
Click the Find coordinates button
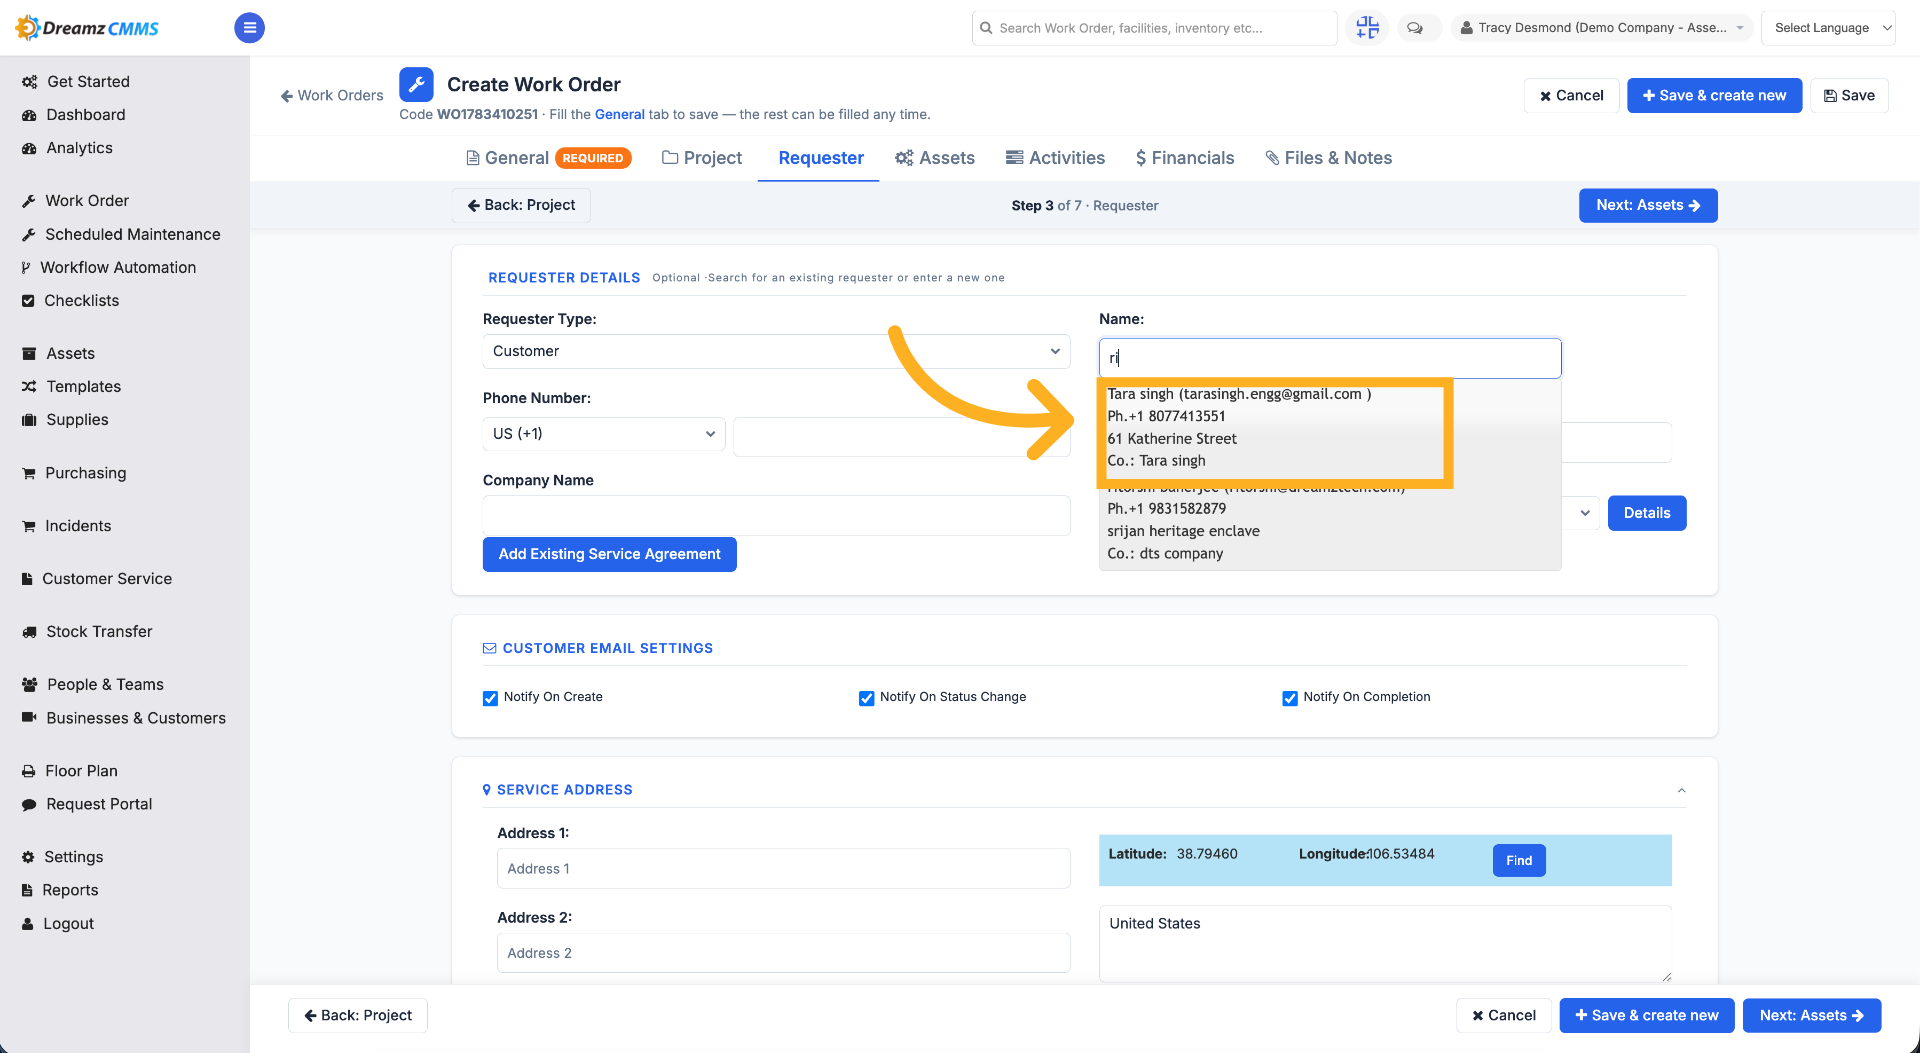(1519, 861)
